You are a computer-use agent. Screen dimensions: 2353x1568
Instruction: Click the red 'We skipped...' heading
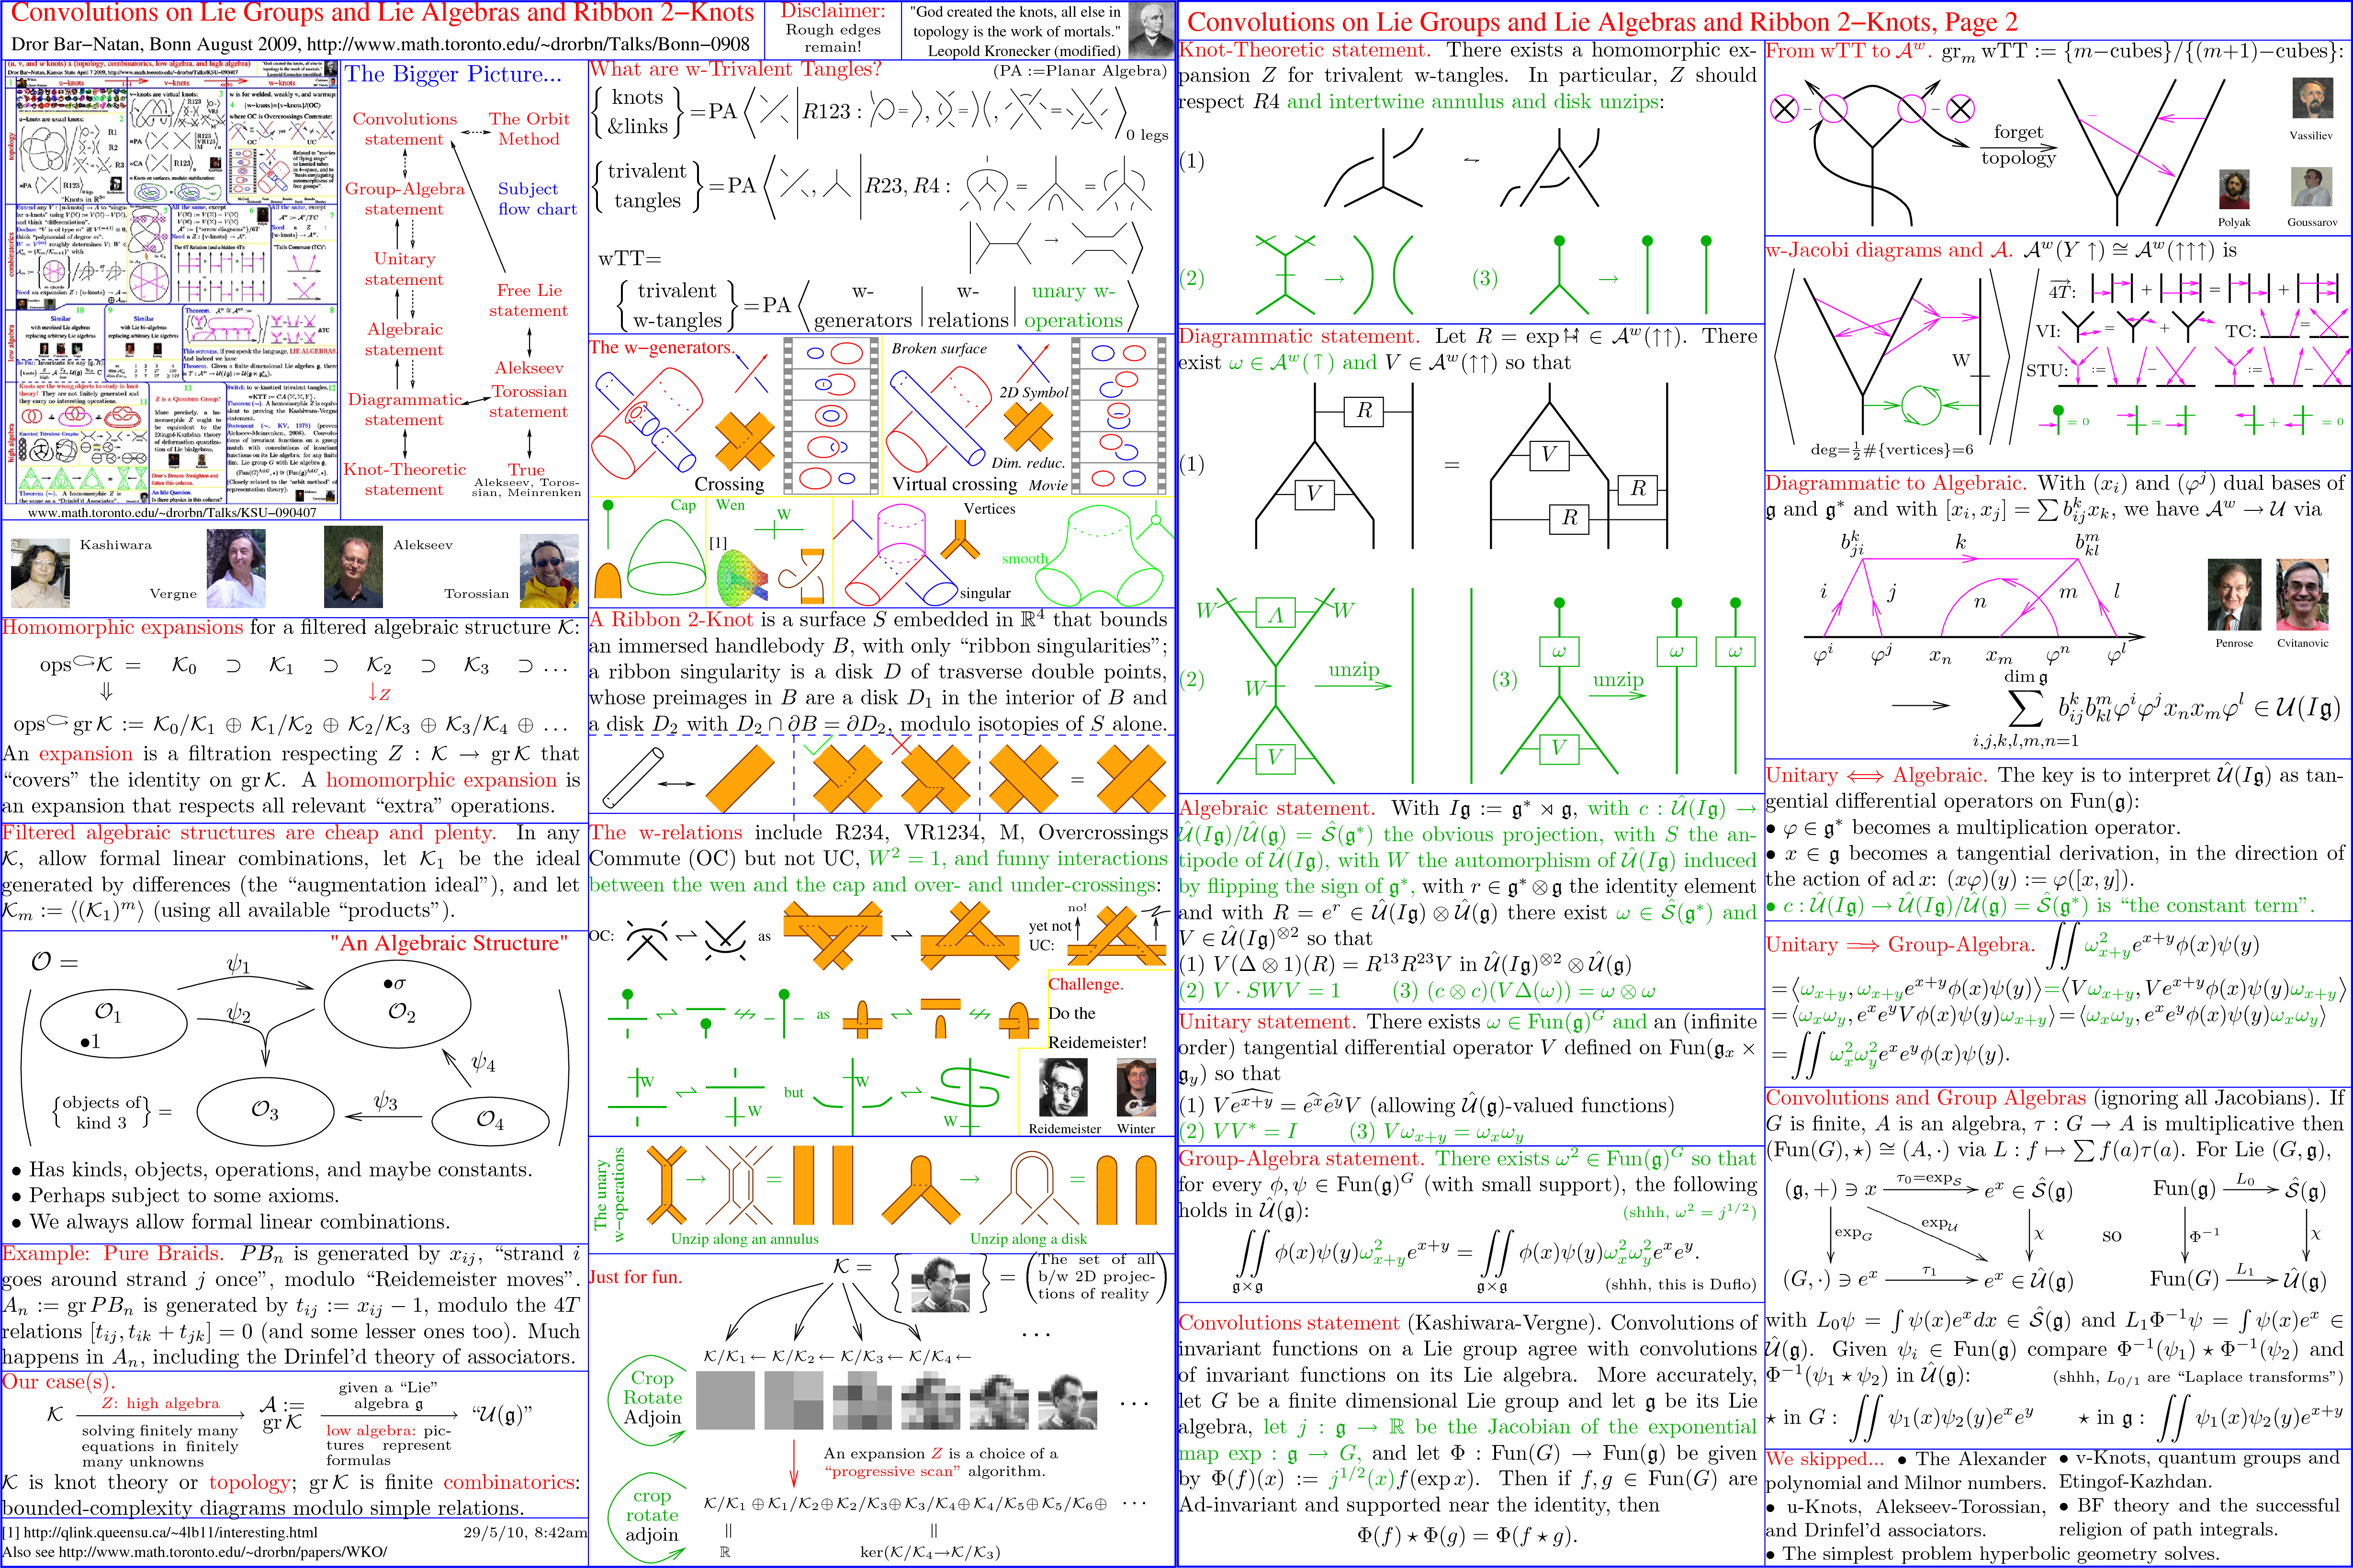pos(1825,1459)
